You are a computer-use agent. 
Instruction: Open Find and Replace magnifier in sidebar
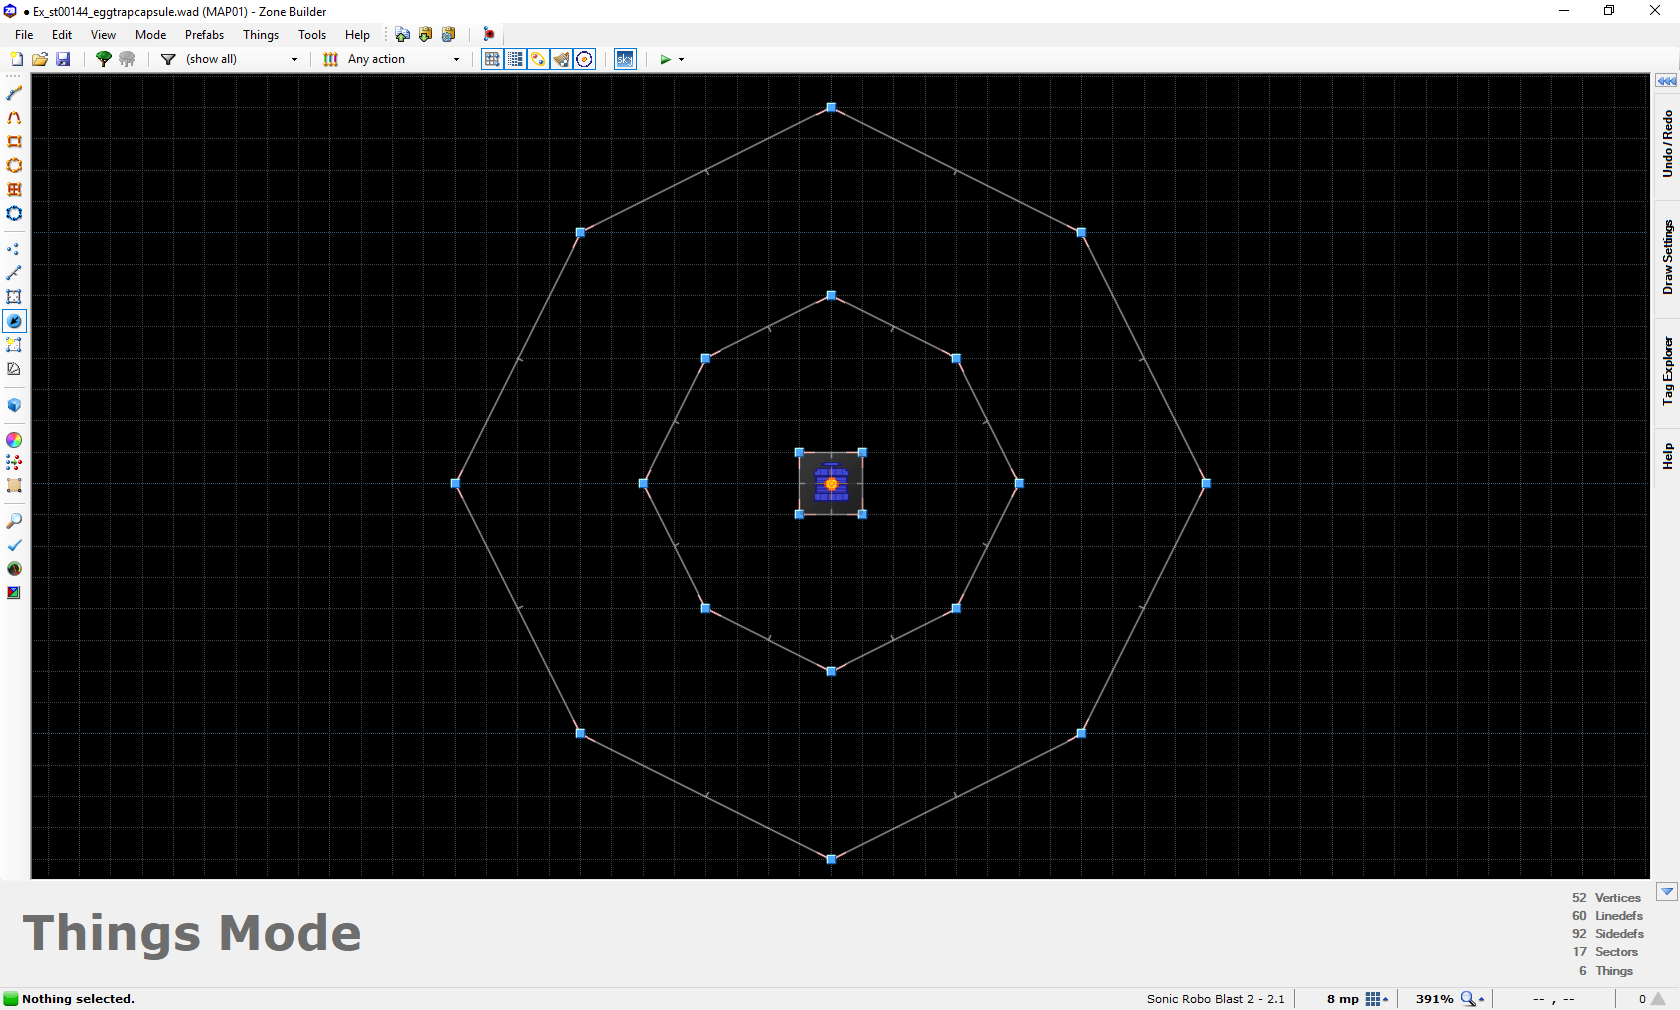pos(14,521)
